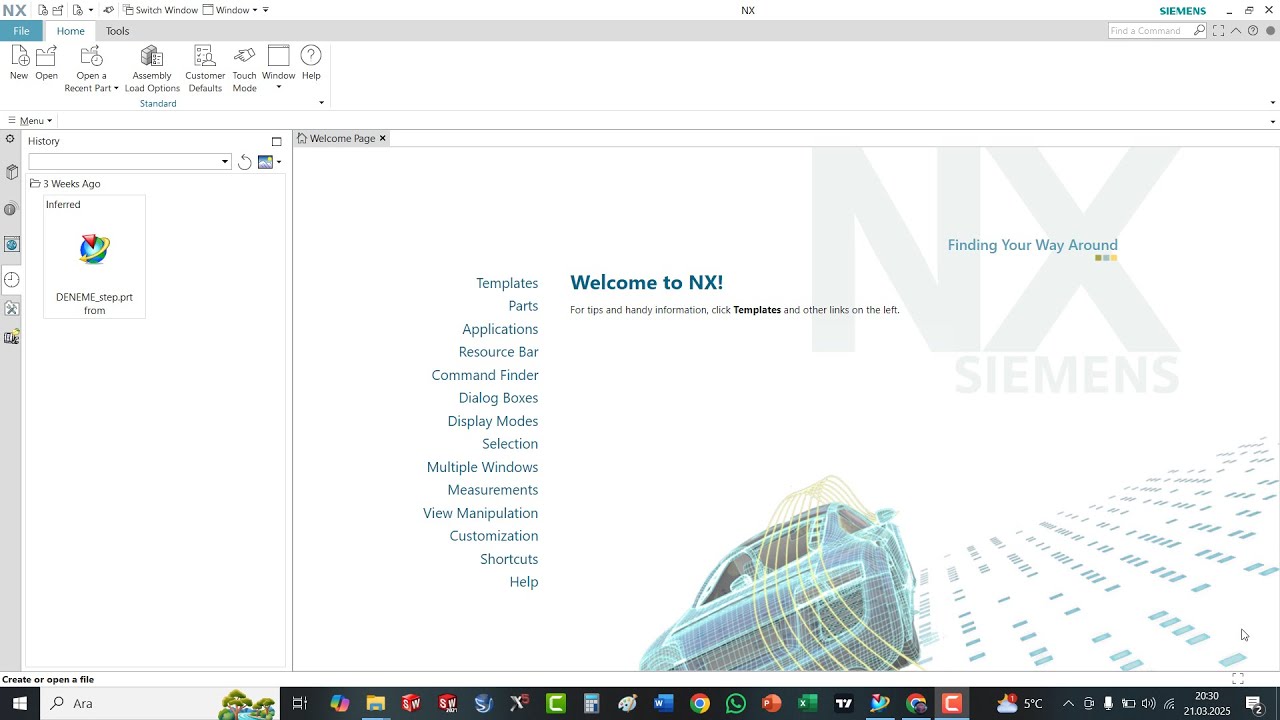Open the Command Finder link
Viewport: 1280px width, 720px height.
click(485, 375)
